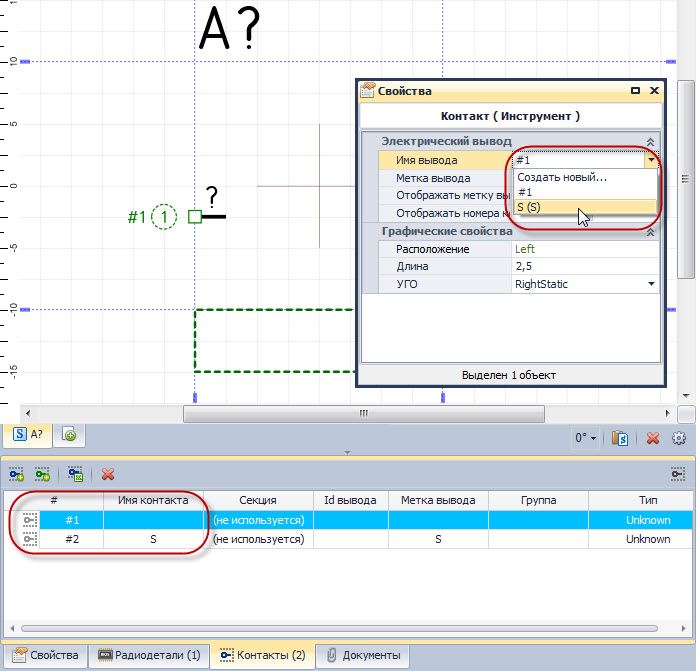Viewport: 696px width, 671px height.
Task: Click the canvas horizontal scrollbar thumb
Action: click(x=364, y=414)
